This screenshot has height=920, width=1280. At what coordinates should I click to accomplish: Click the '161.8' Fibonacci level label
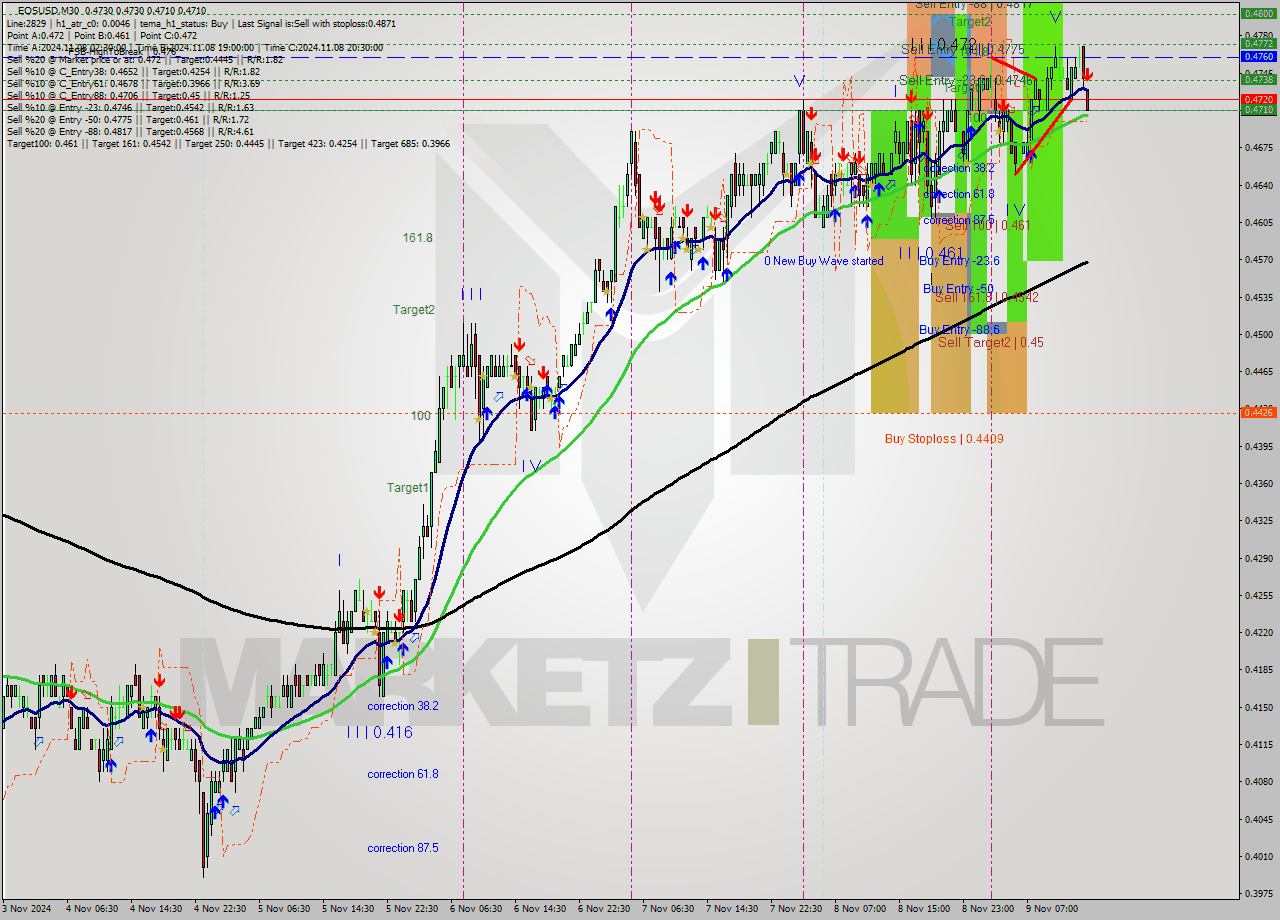click(x=418, y=238)
